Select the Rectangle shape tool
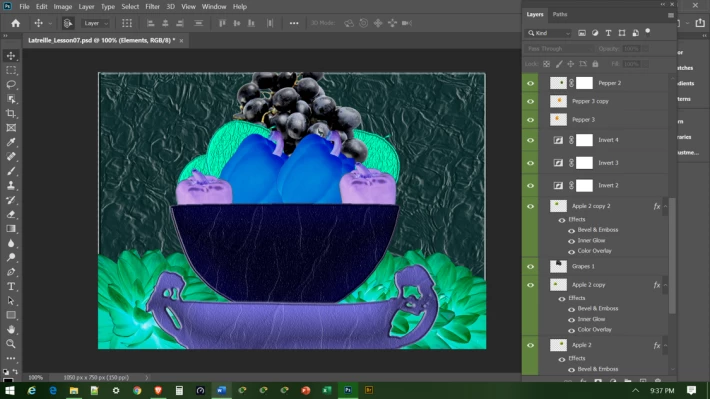 (11, 315)
